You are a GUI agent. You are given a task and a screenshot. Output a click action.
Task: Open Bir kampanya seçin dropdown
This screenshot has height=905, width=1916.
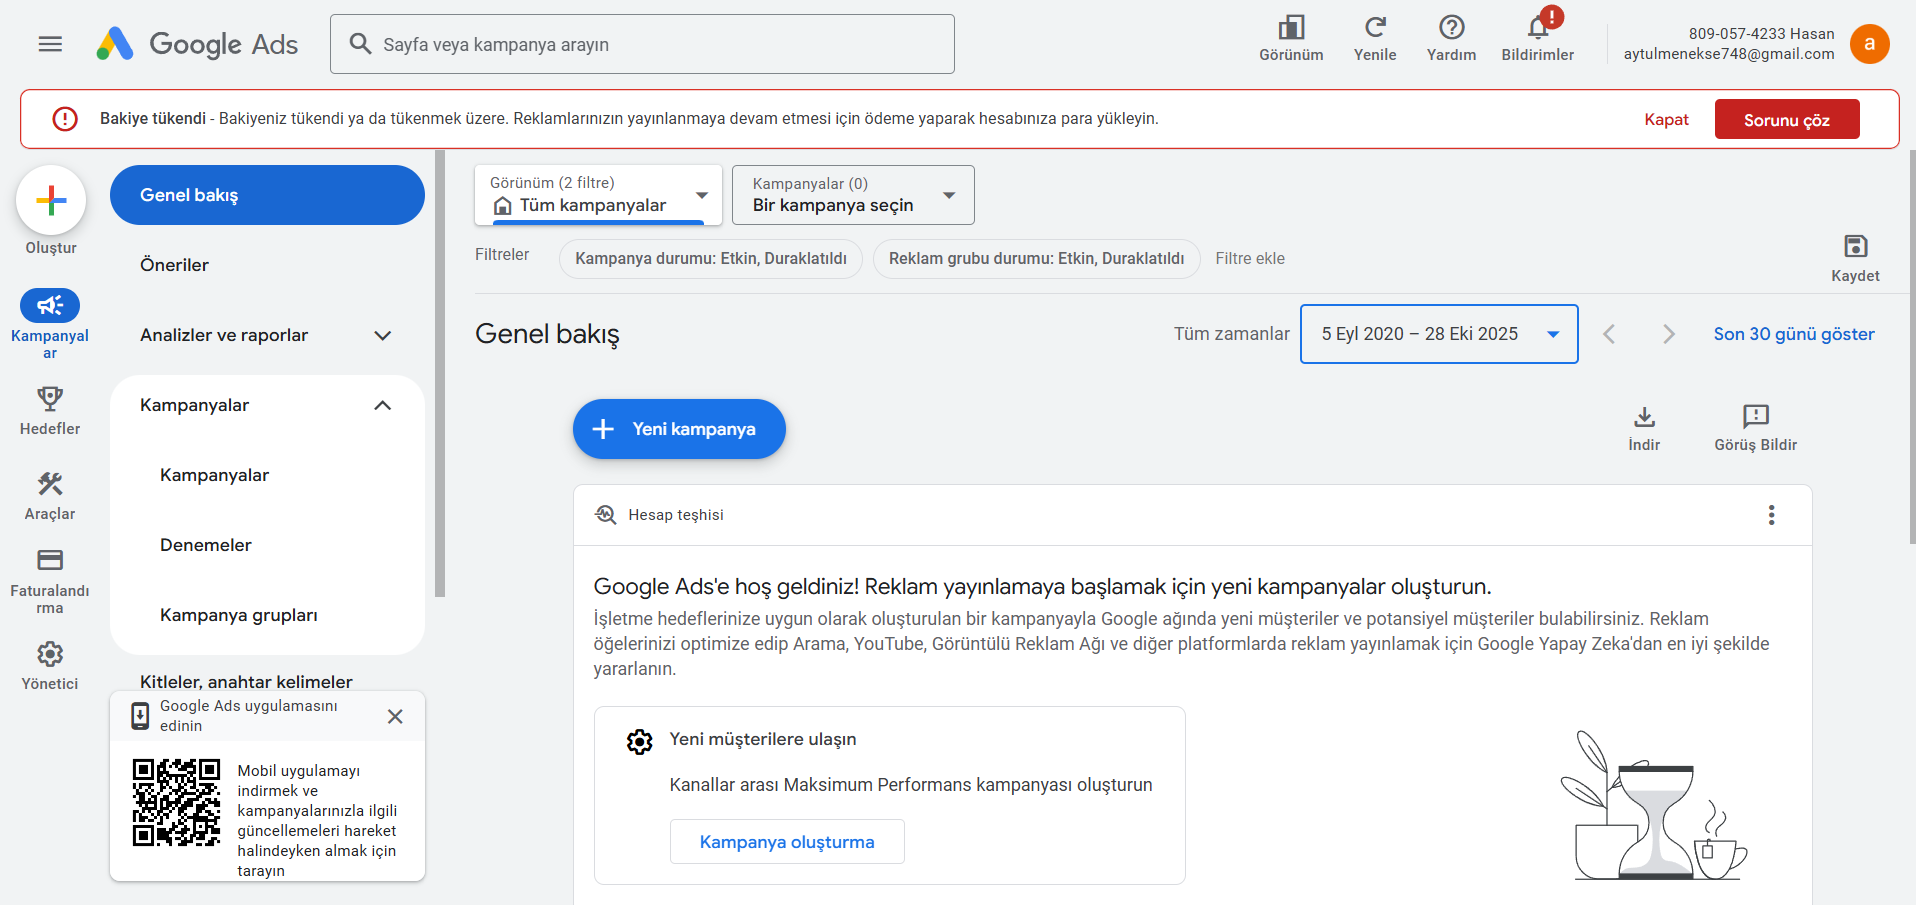[x=852, y=195]
